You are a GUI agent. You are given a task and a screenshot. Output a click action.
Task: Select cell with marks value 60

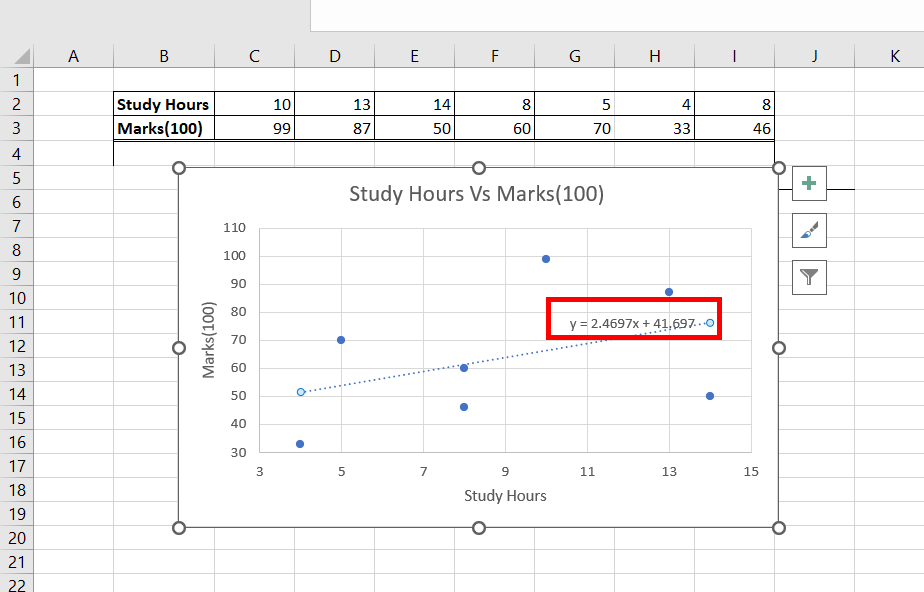(494, 128)
